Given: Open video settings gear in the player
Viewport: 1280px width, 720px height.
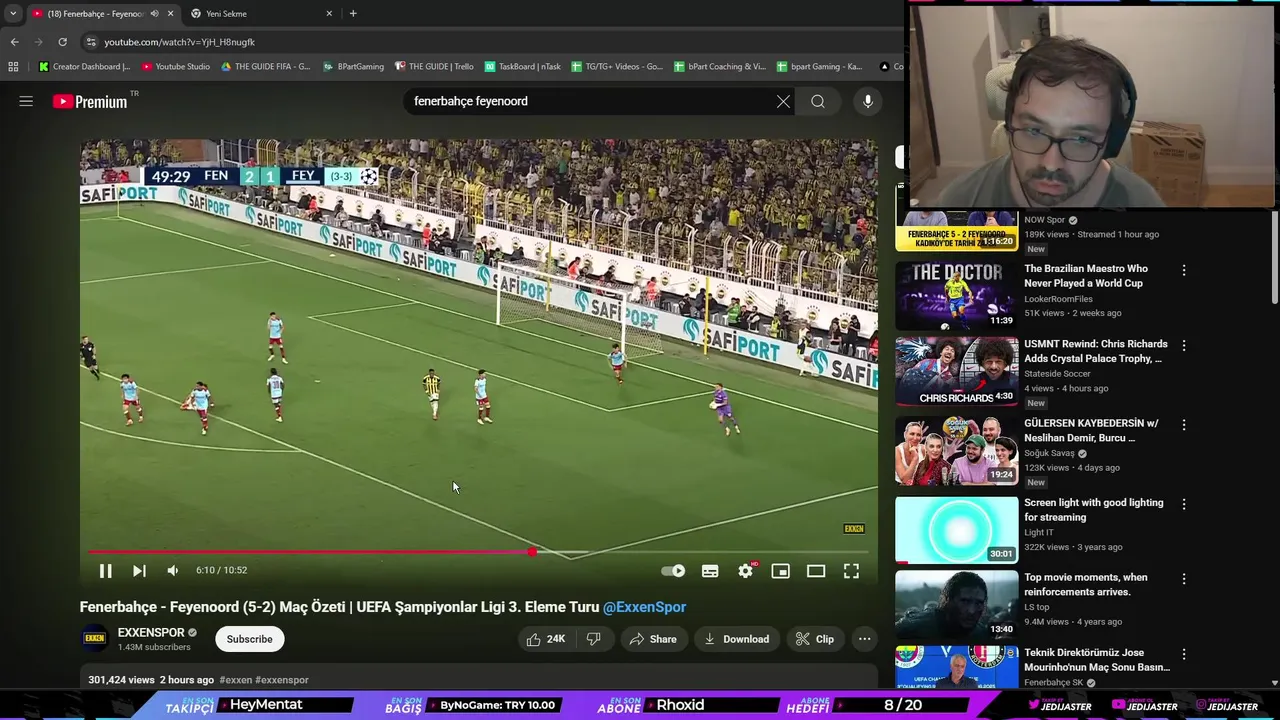Looking at the screenshot, I should (746, 571).
